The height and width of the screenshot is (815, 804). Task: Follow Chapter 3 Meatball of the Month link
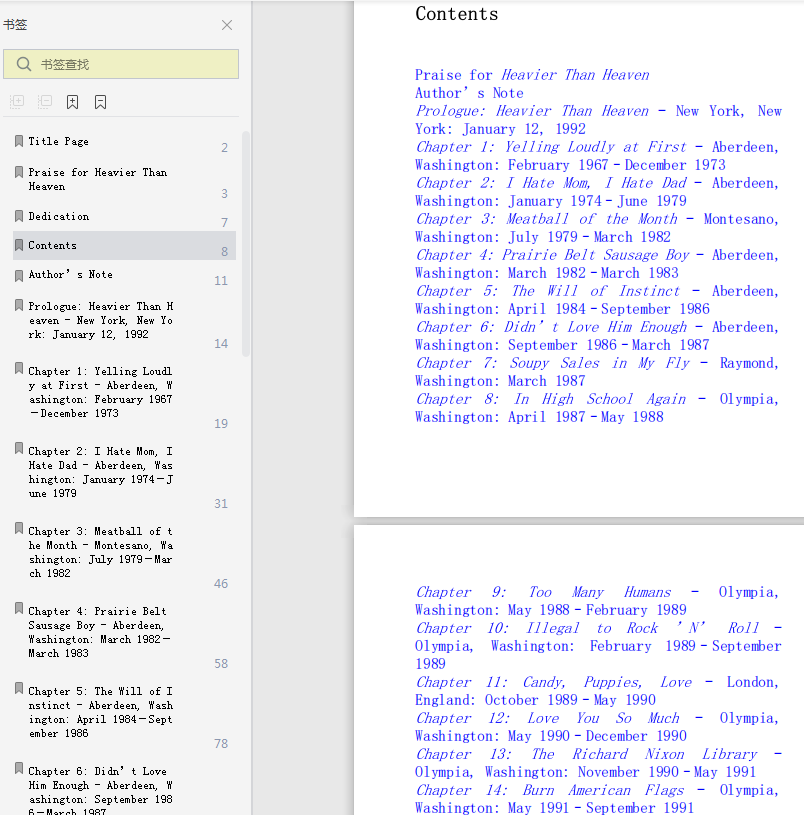(x=597, y=228)
